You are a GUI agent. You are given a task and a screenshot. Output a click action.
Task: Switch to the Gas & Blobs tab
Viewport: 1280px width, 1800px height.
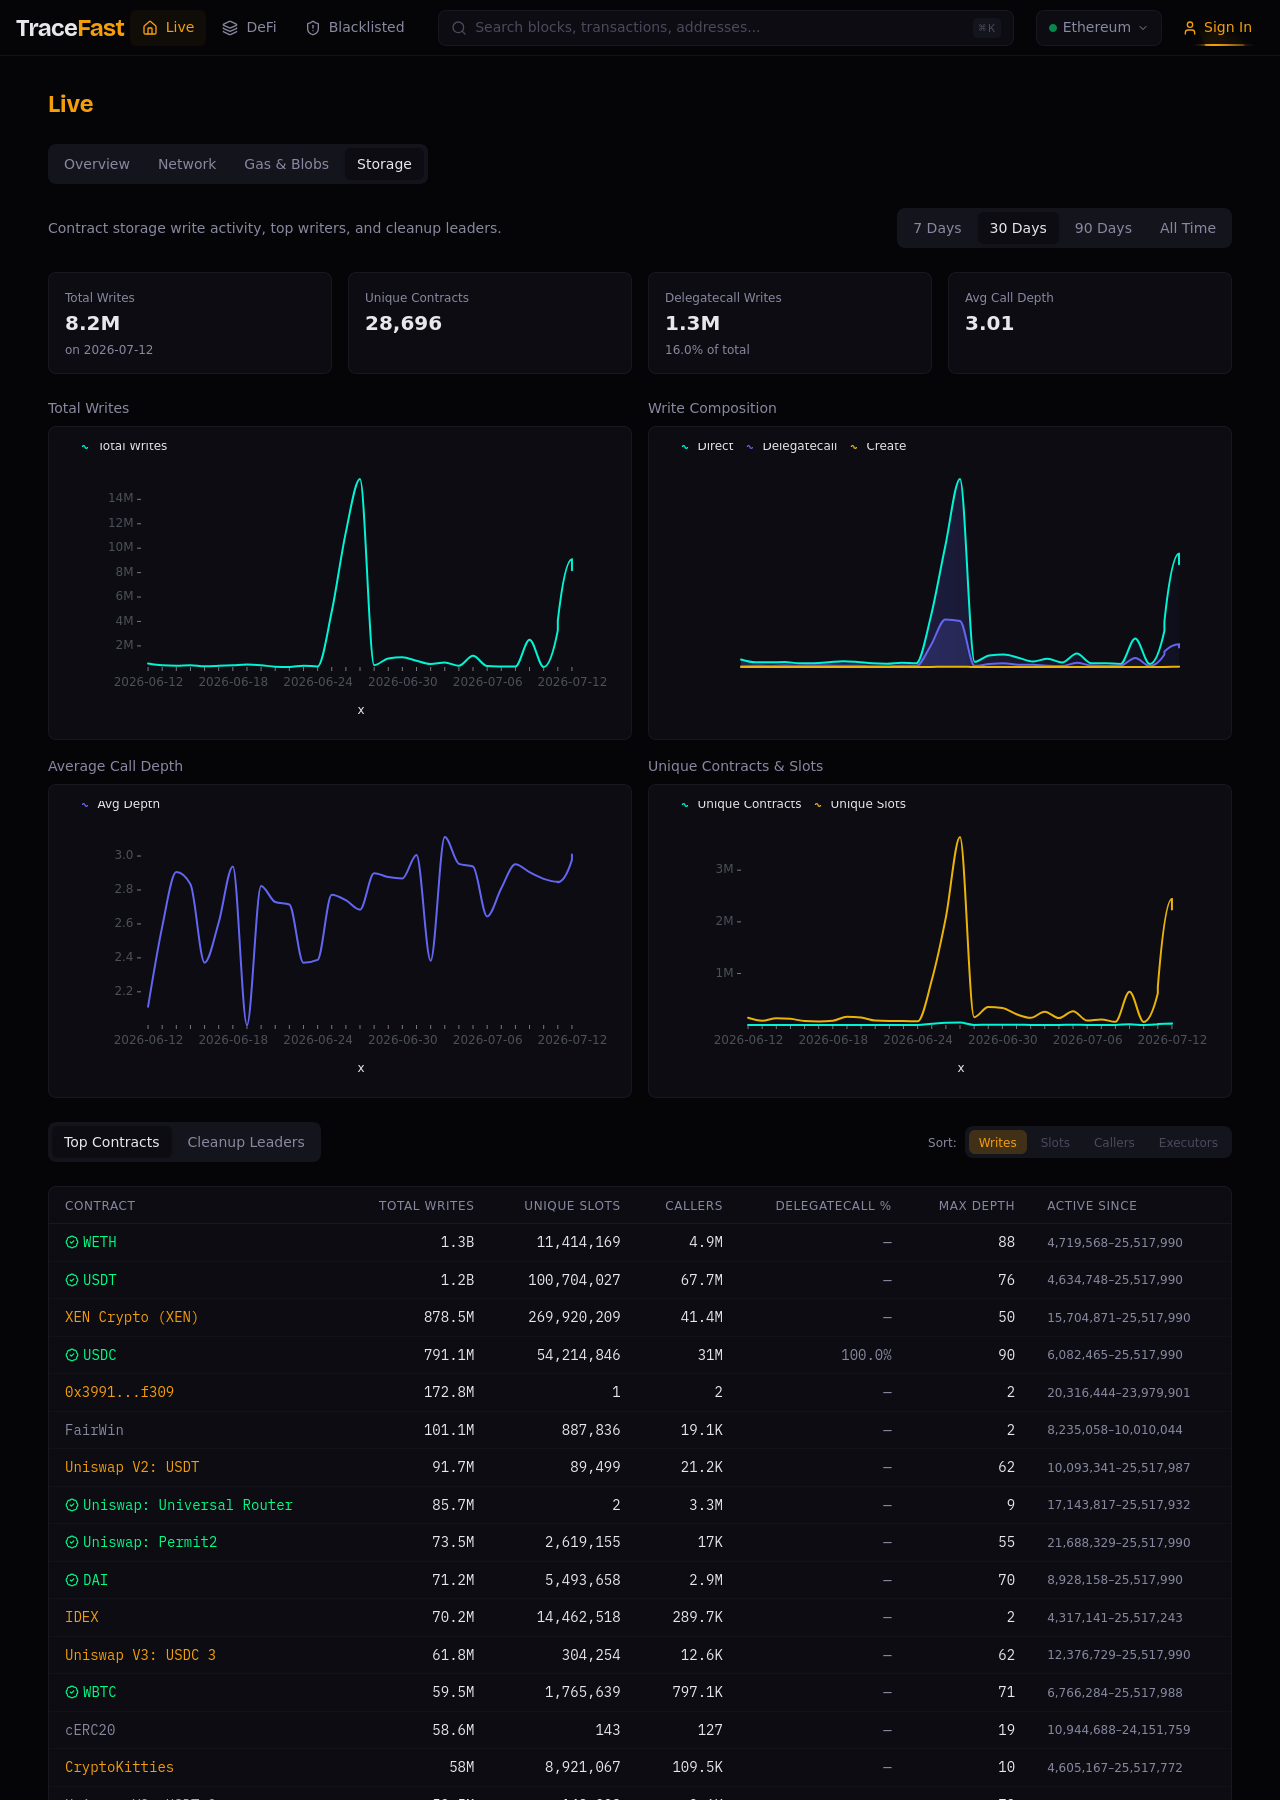(286, 164)
